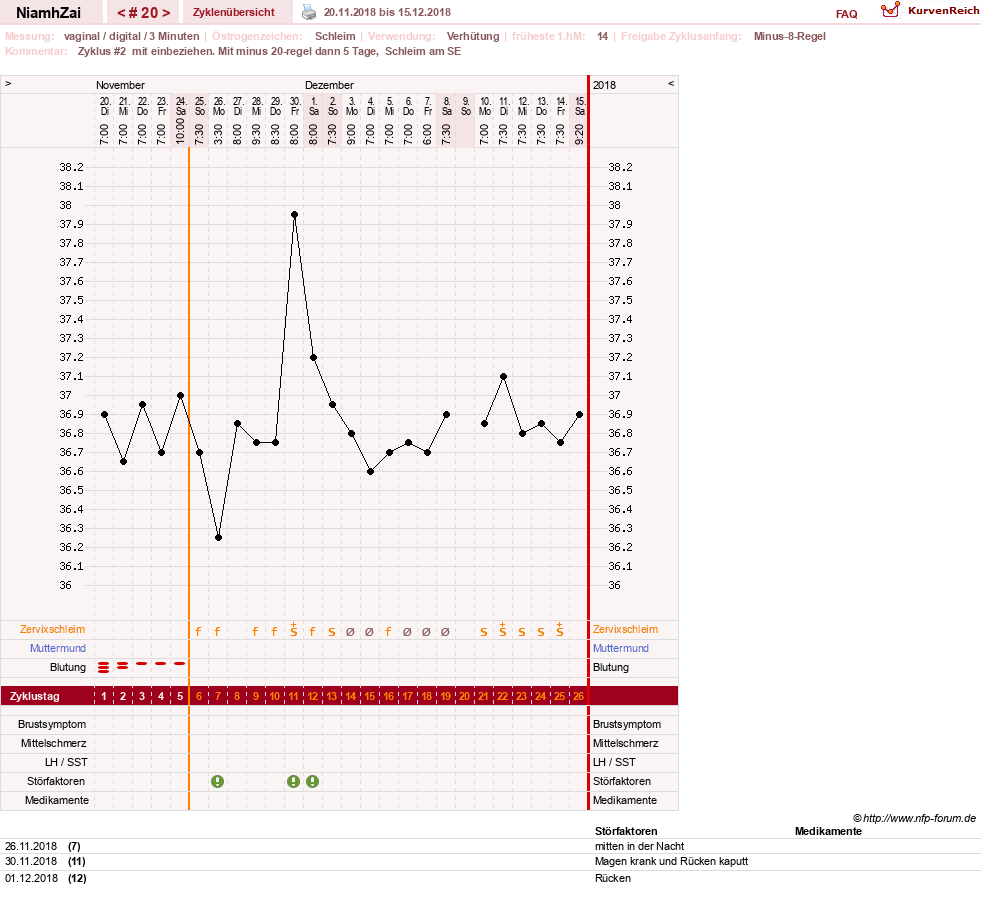Click the left Zervixschleim row label
981x910 pixels.
53,629
